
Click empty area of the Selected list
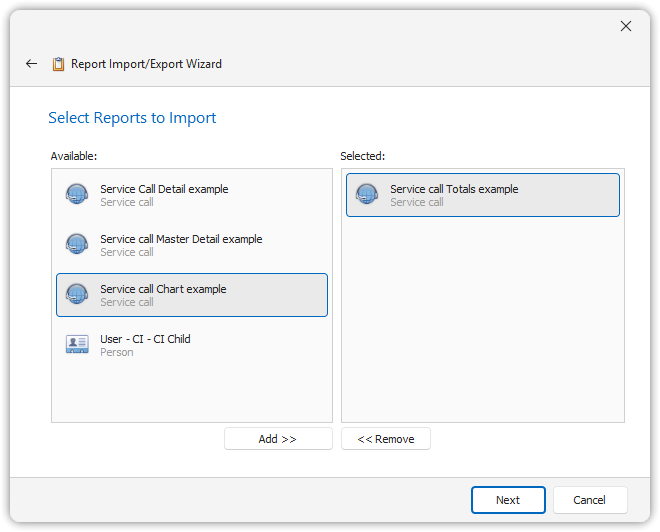482,320
